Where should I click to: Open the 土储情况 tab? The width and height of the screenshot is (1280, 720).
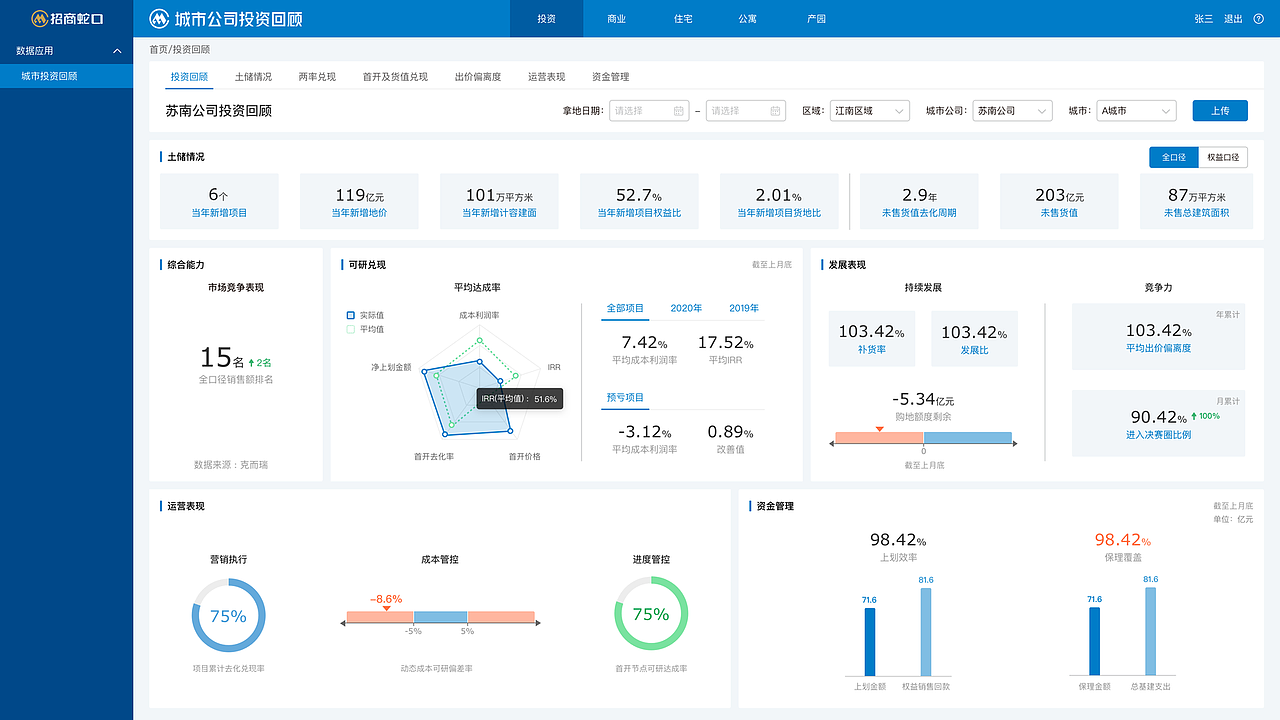click(x=253, y=77)
